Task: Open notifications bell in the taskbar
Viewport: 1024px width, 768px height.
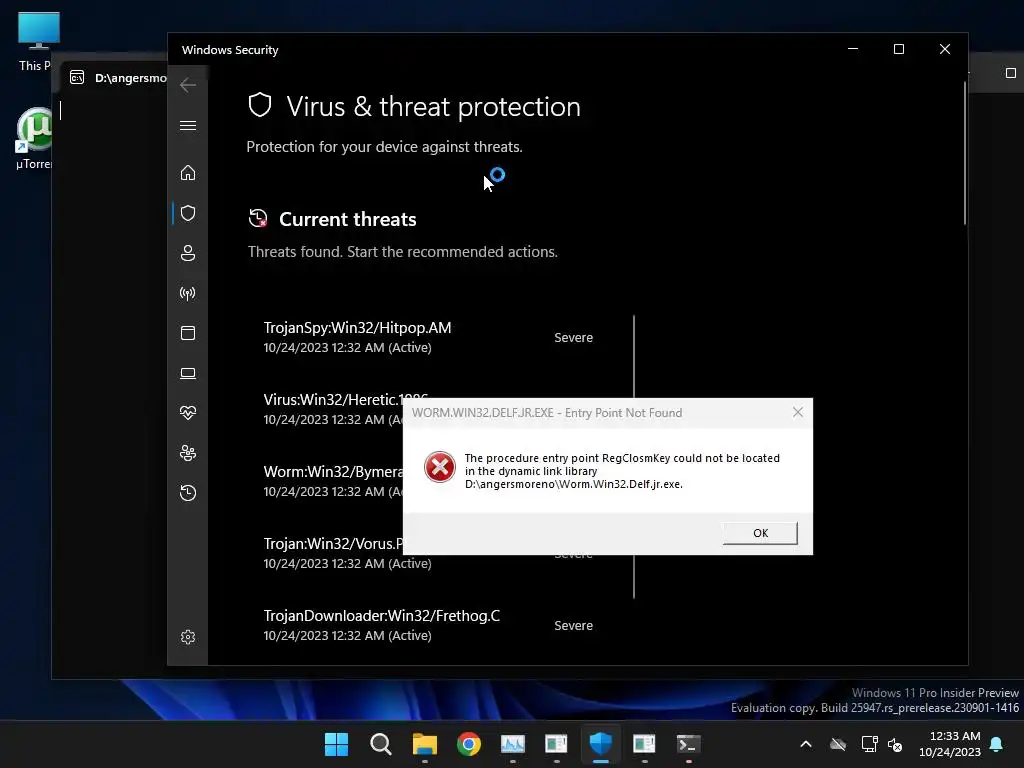Action: tap(997, 744)
